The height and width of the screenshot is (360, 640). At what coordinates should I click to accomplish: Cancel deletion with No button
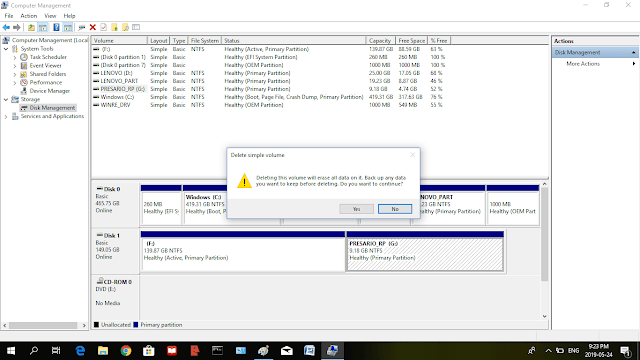(x=395, y=209)
